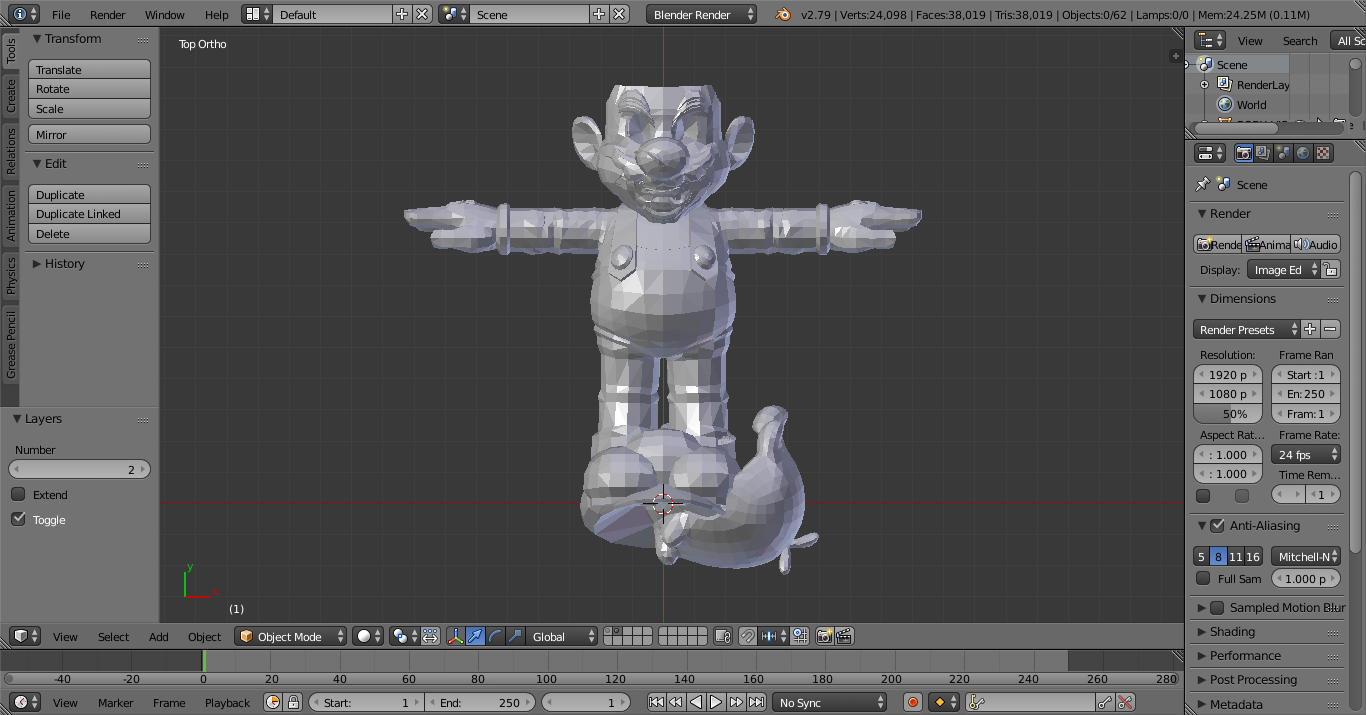Expand the Performance panel
1366x715 pixels.
tap(1245, 656)
